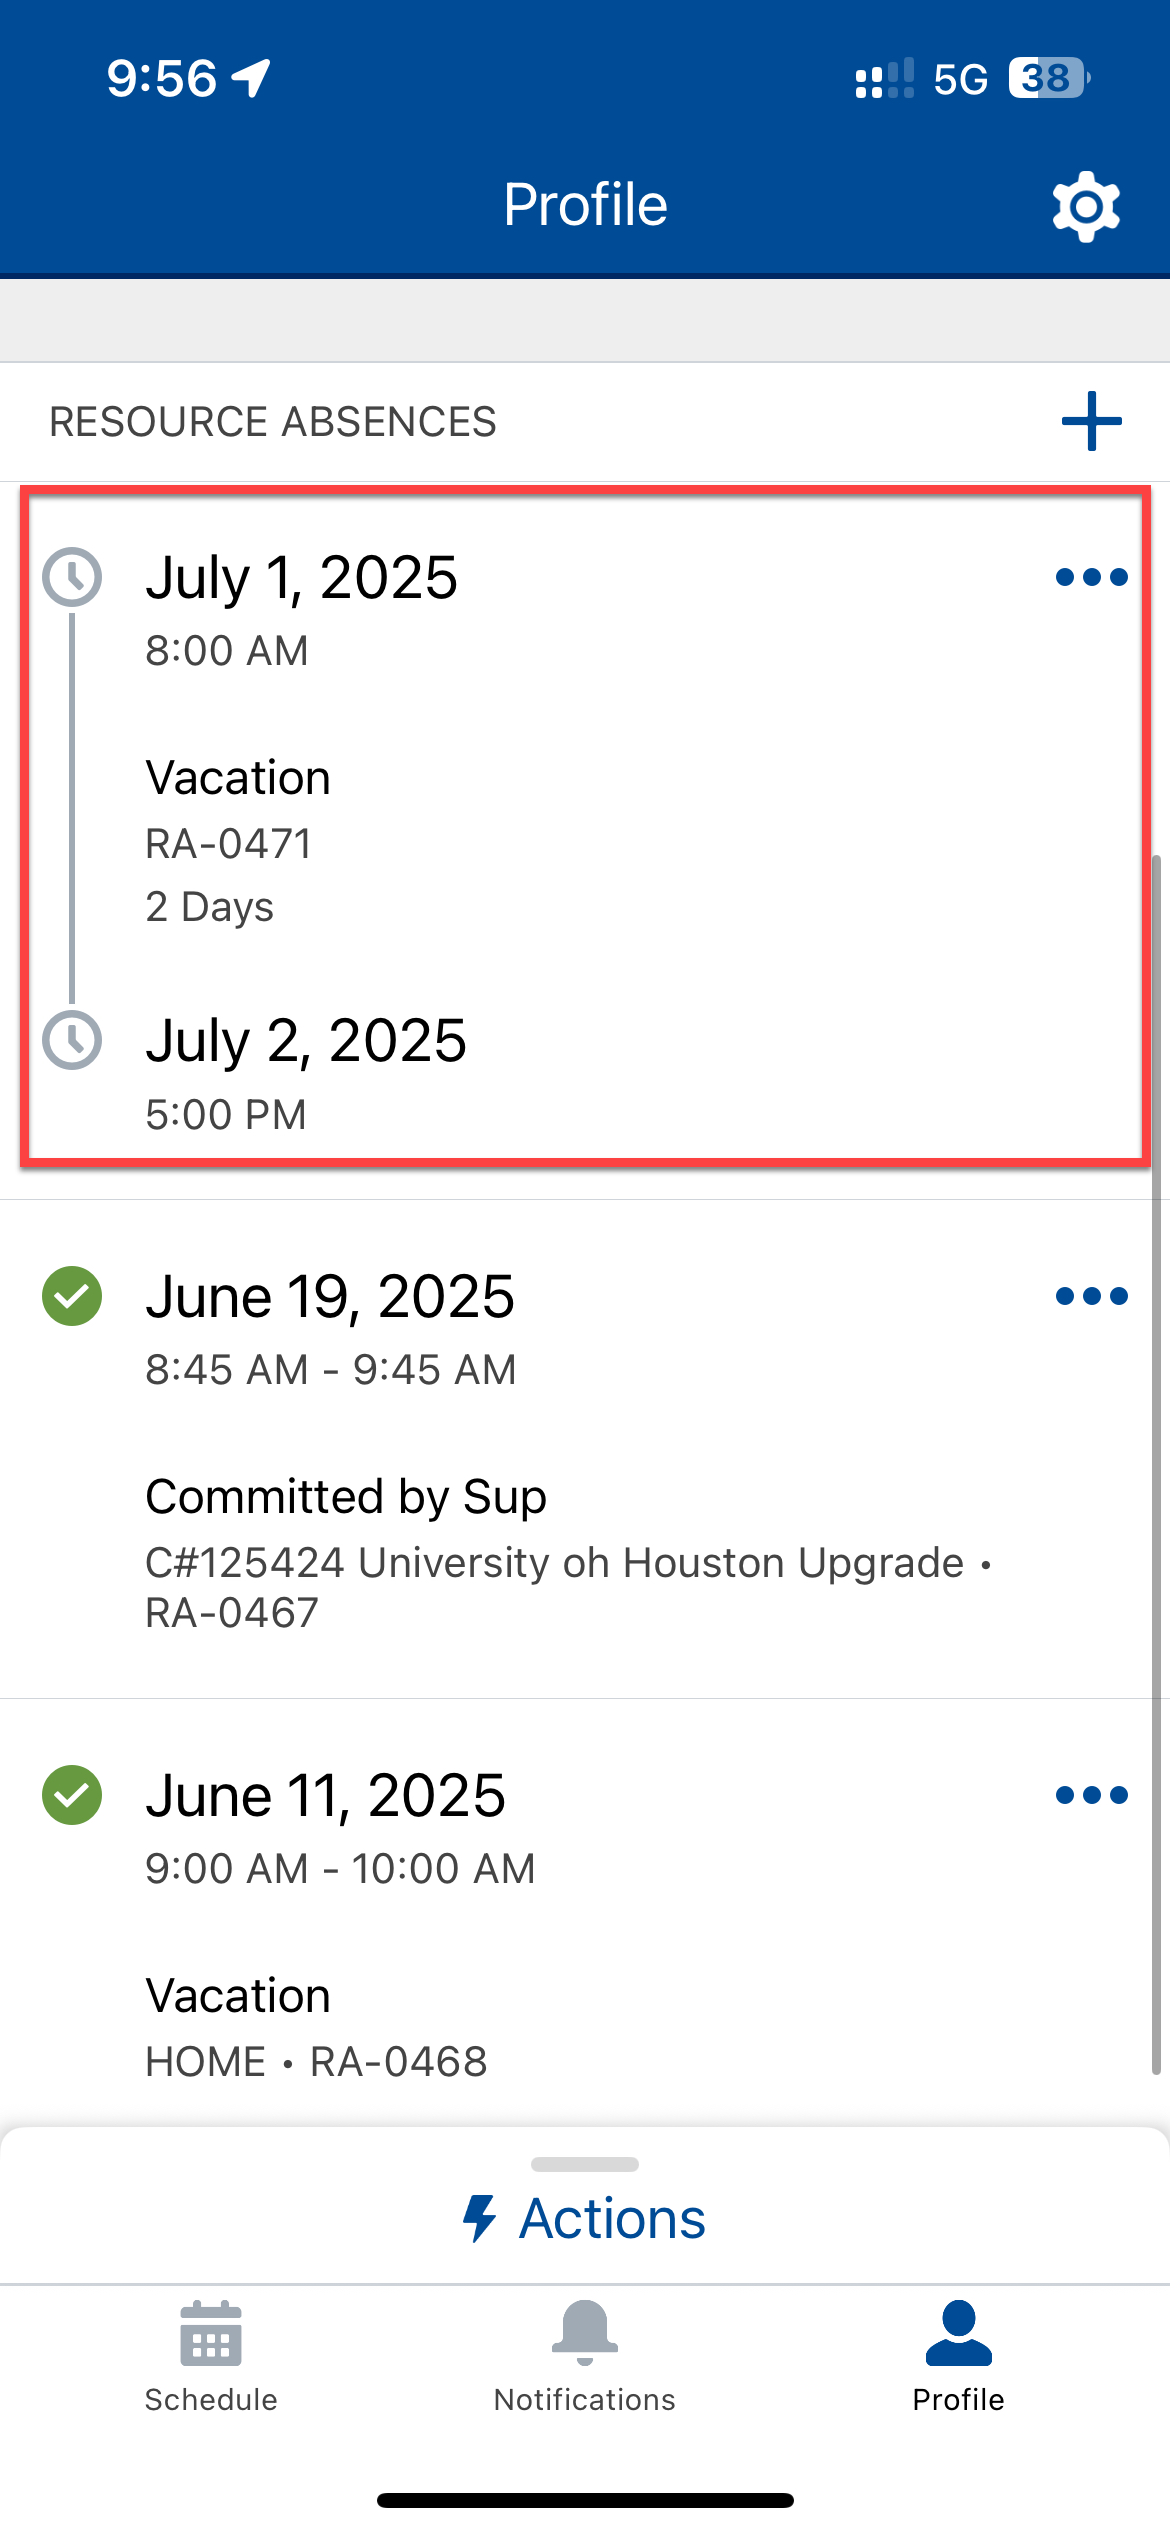The height and width of the screenshot is (2532, 1170).
Task: Open settings via the gear icon
Action: tap(1086, 206)
